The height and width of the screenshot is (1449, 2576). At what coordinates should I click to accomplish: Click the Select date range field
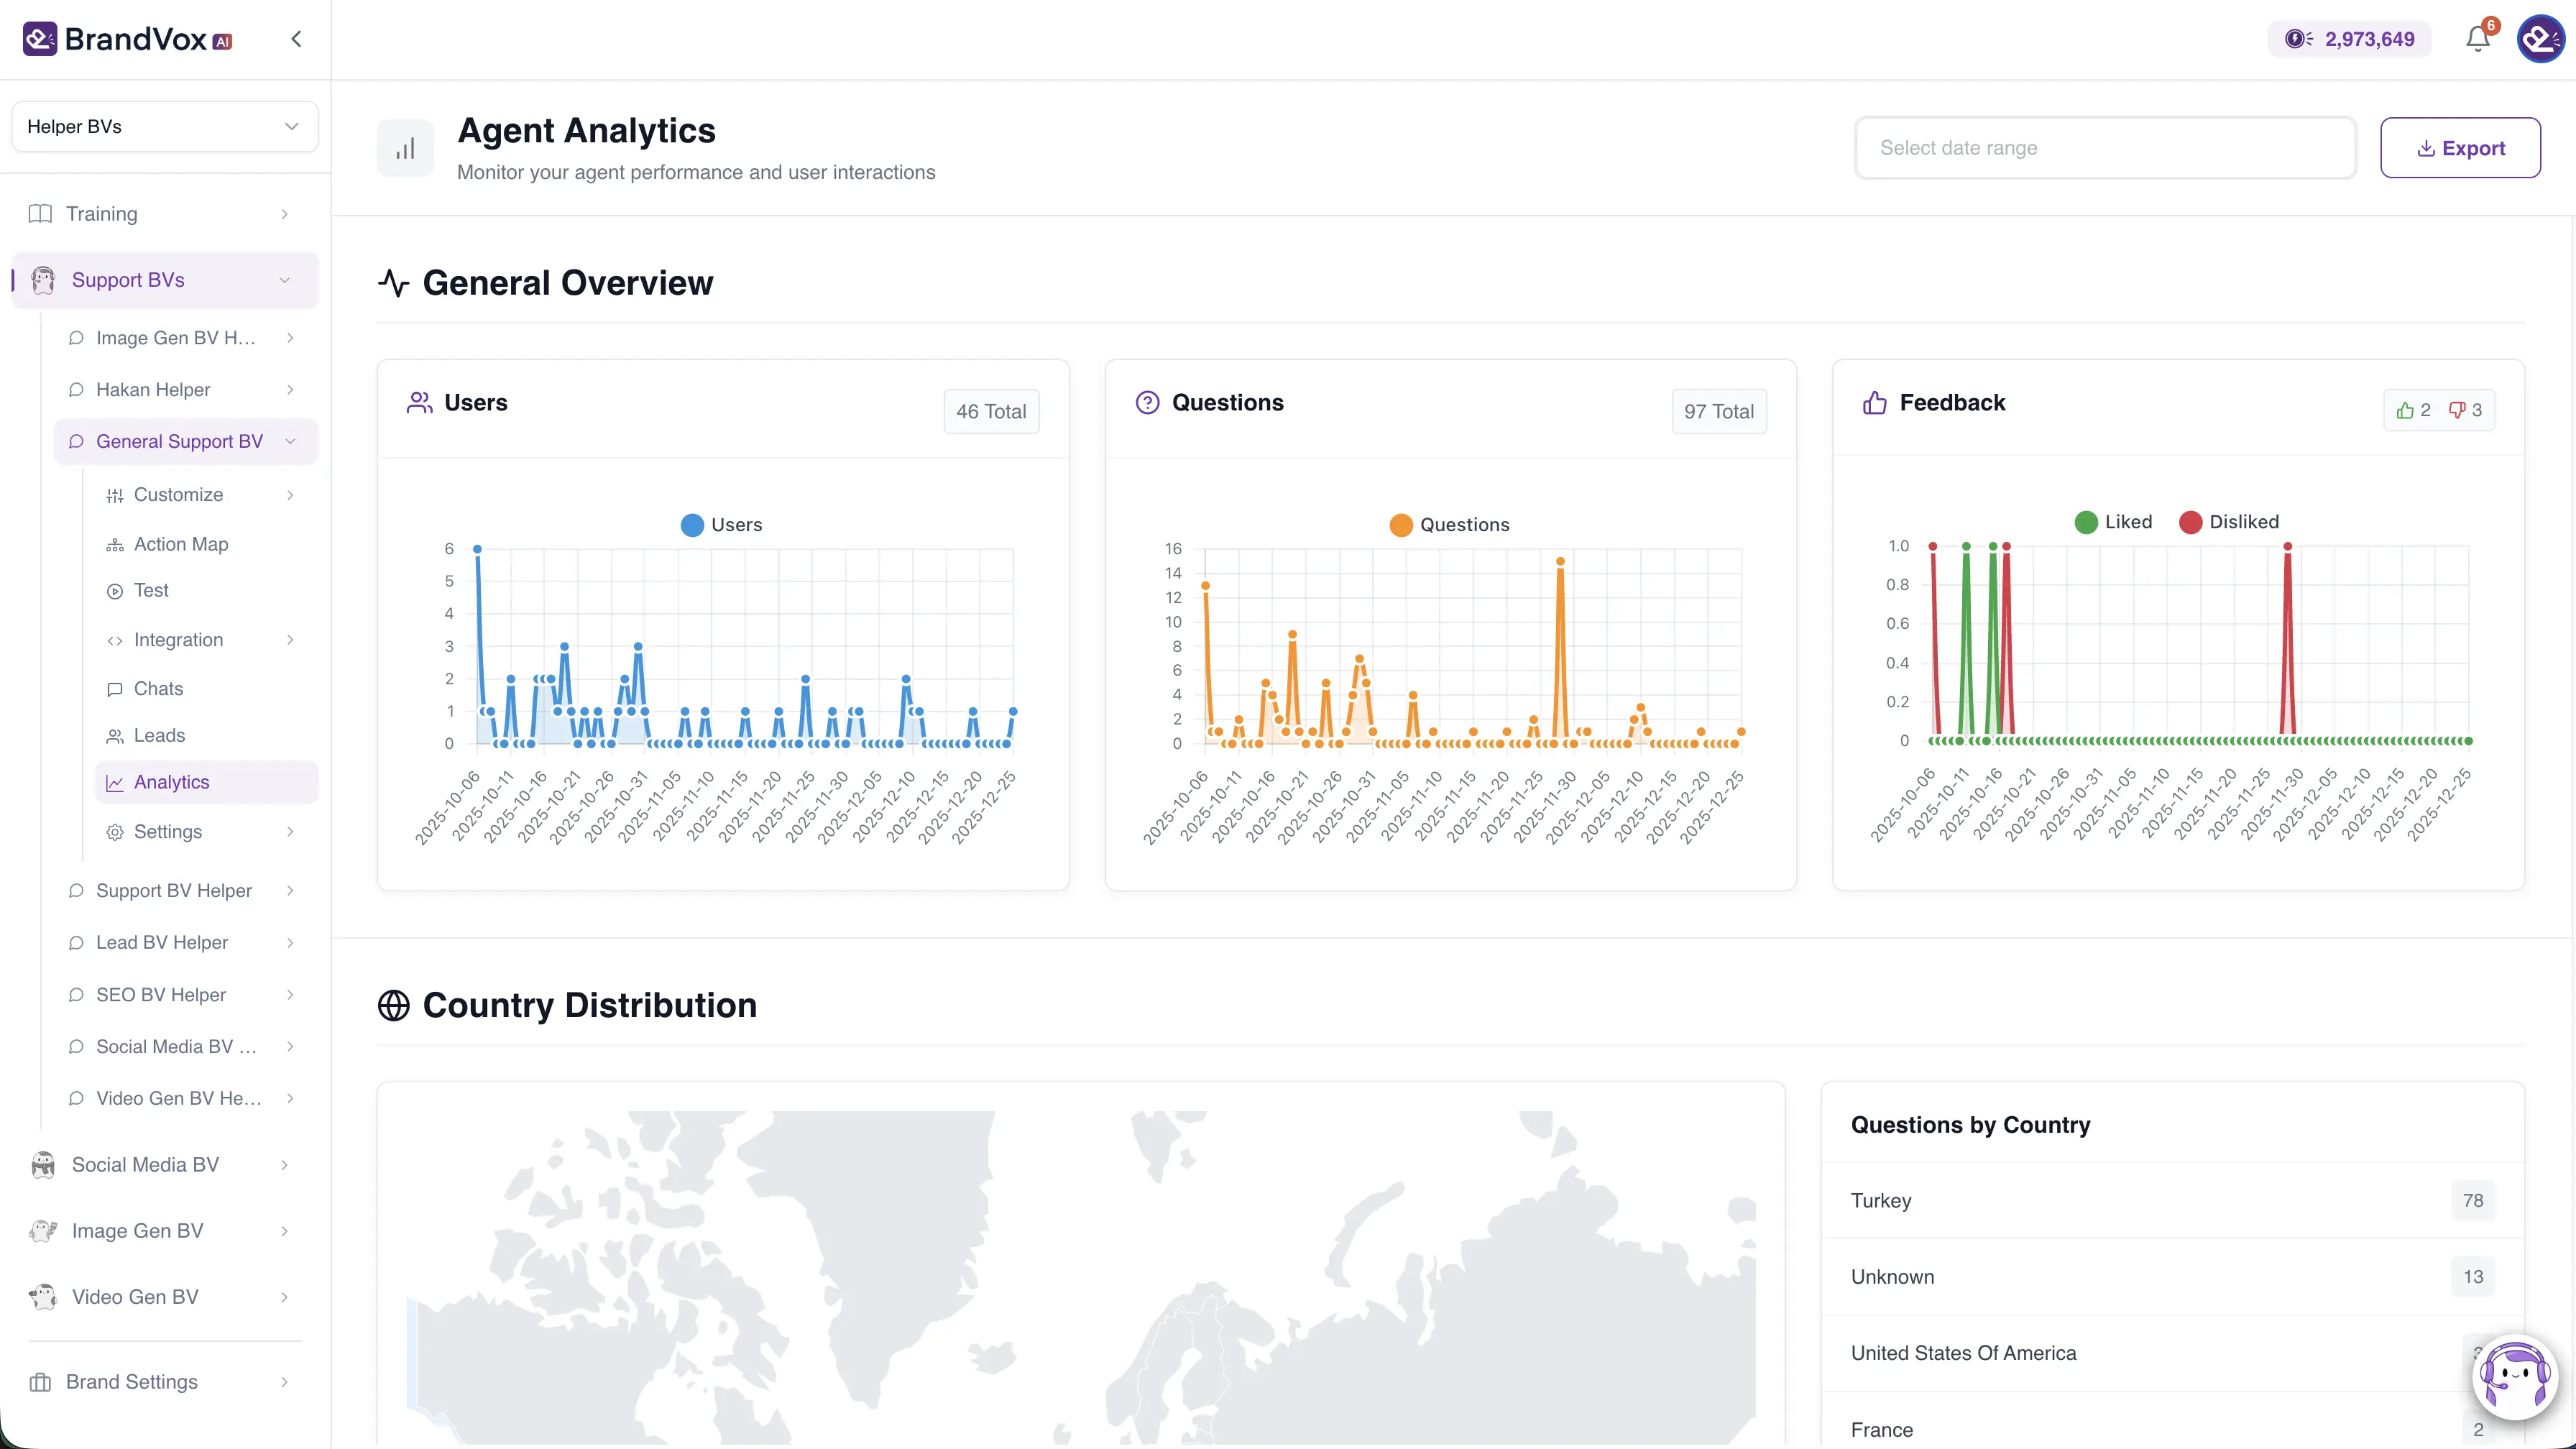(x=2105, y=148)
